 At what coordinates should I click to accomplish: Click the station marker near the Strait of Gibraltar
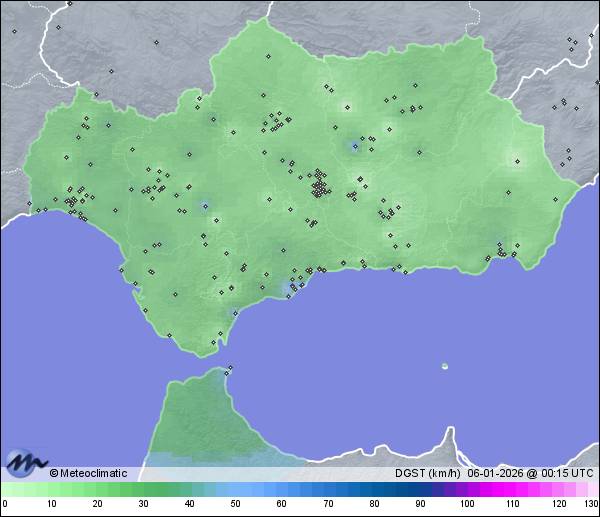230,369
